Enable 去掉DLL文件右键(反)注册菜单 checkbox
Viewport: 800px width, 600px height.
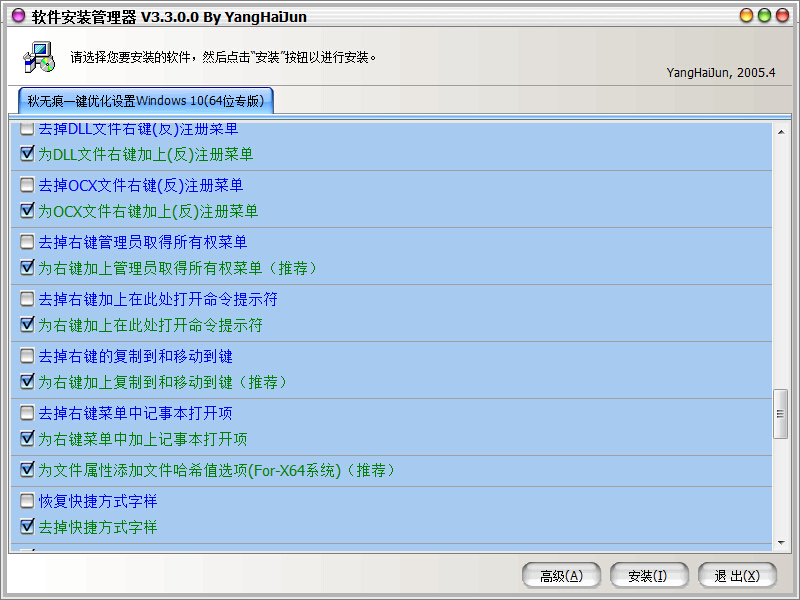click(x=27, y=129)
